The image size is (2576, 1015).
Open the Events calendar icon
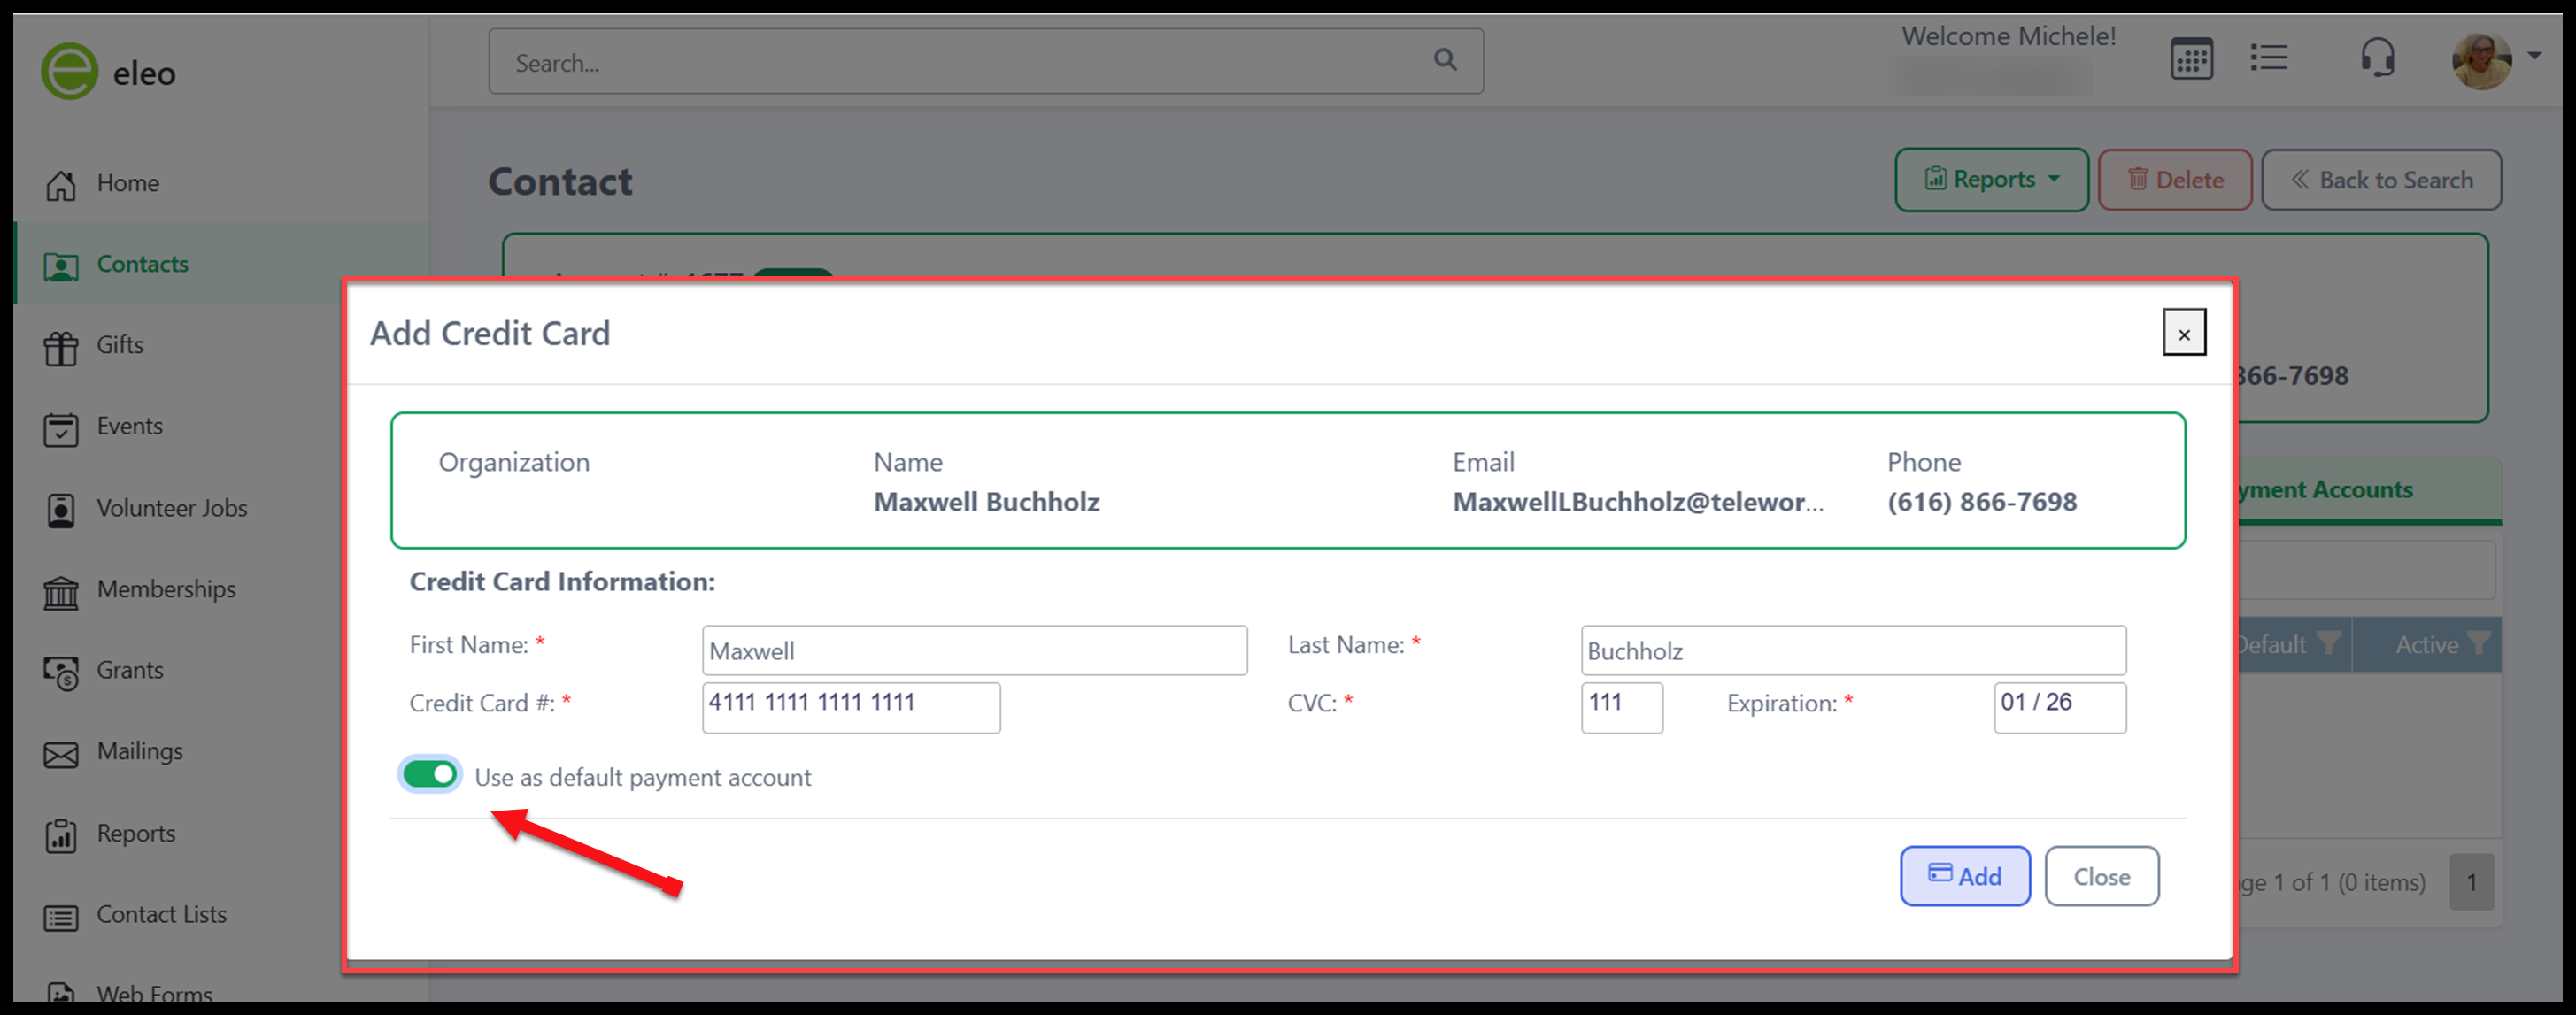(61, 428)
